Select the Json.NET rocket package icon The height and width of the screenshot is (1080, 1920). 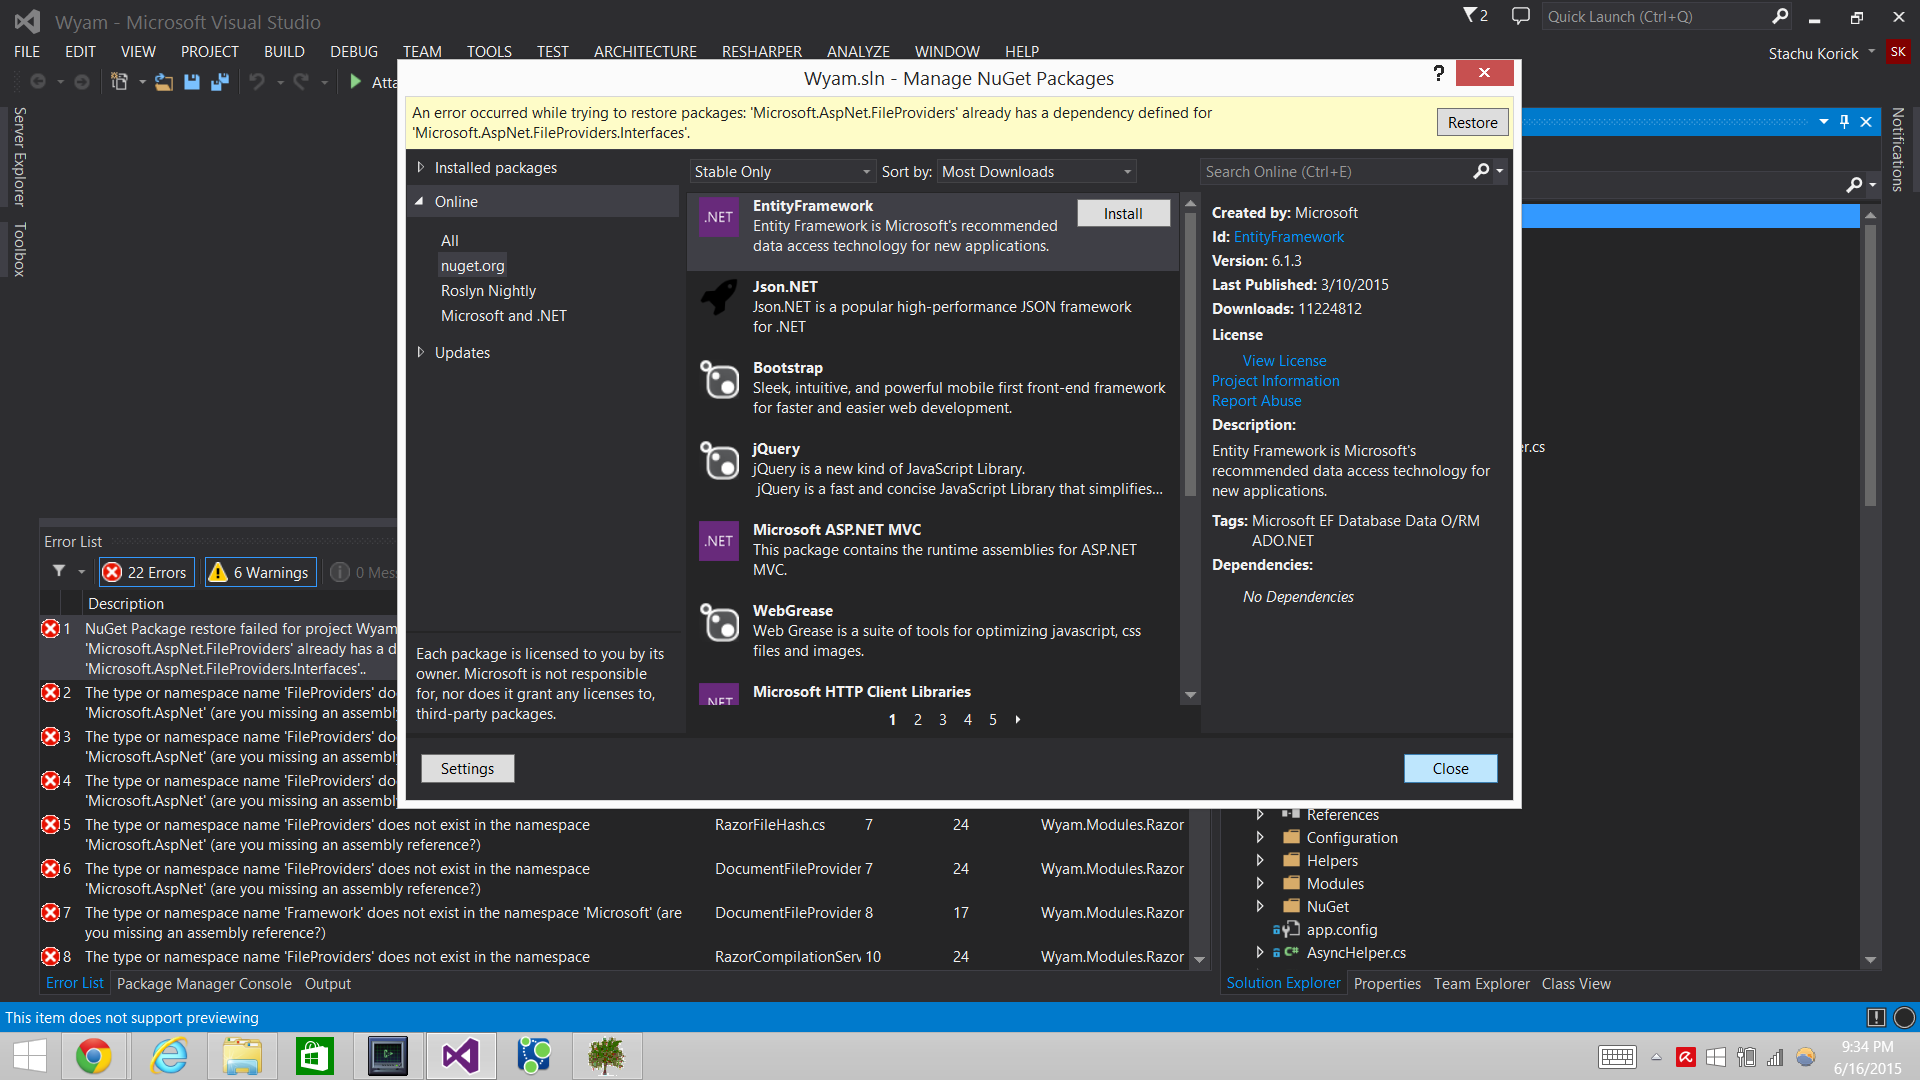point(718,298)
